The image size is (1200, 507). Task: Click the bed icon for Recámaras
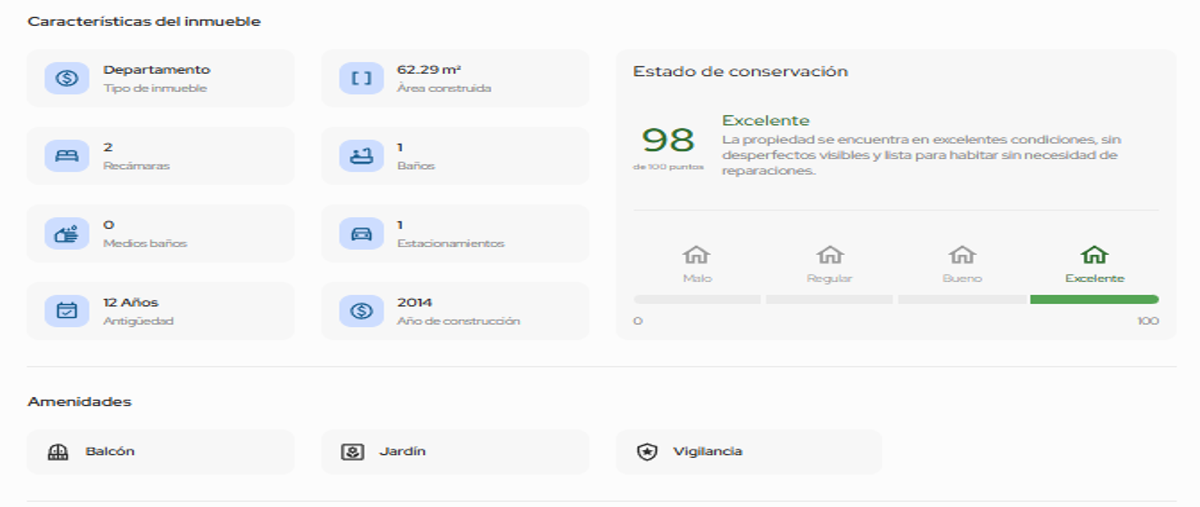(67, 155)
